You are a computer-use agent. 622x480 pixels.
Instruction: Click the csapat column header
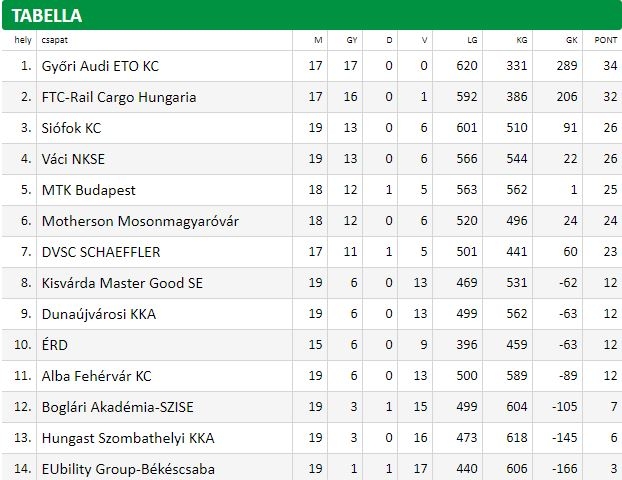coord(54,40)
